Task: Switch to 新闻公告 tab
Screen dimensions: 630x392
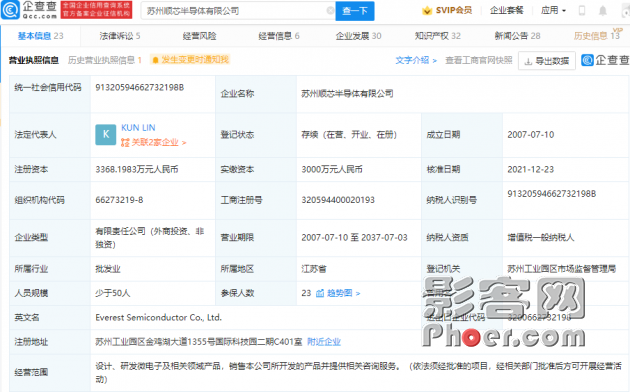Action: [x=518, y=36]
